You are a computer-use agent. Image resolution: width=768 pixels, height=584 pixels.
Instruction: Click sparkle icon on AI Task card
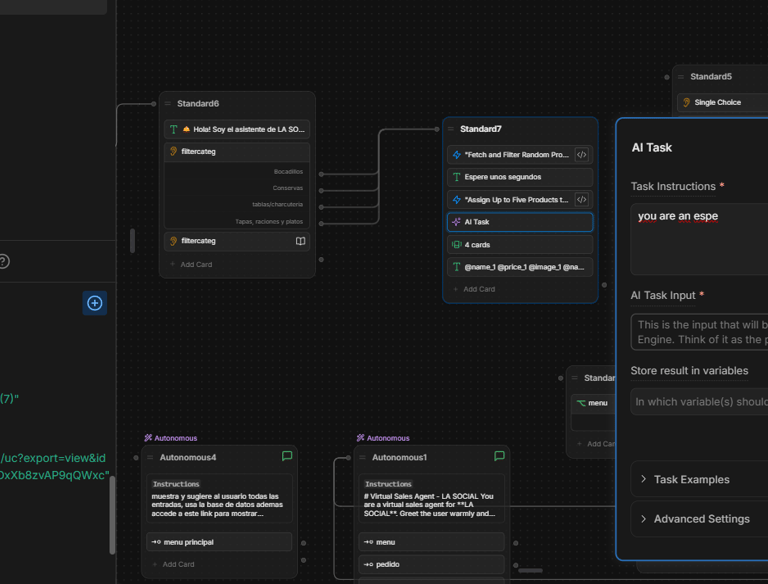click(456, 222)
